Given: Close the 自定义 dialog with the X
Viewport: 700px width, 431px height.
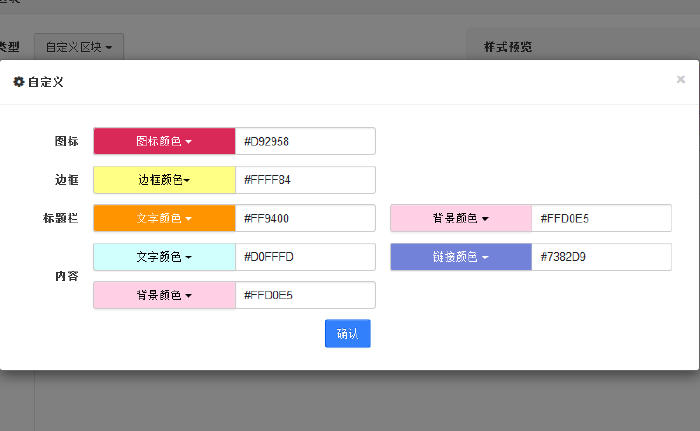Looking at the screenshot, I should 681,79.
